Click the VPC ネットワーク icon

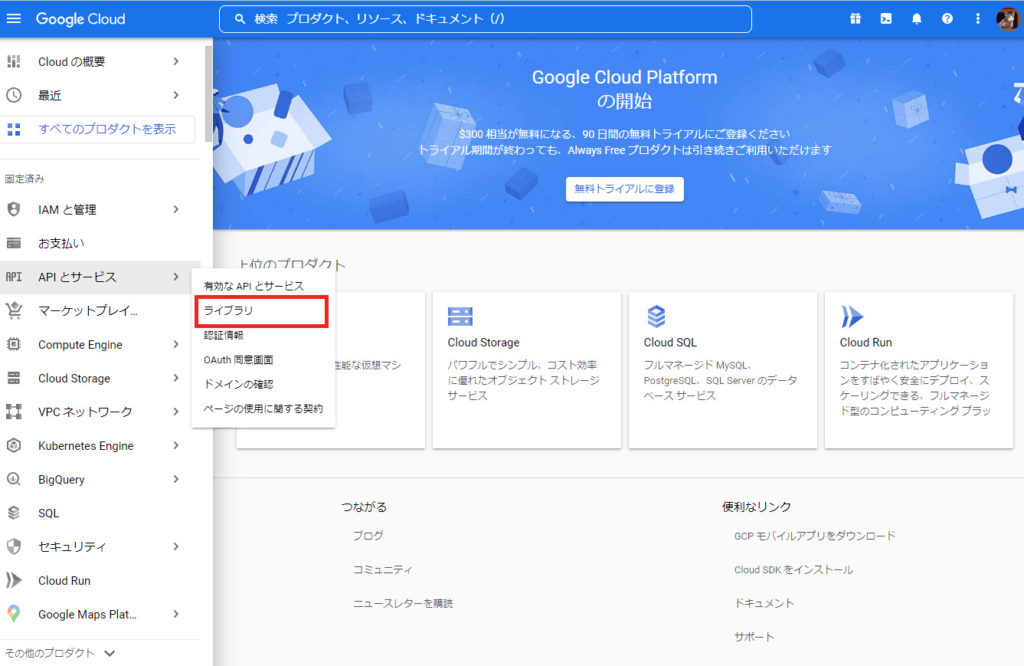point(14,412)
